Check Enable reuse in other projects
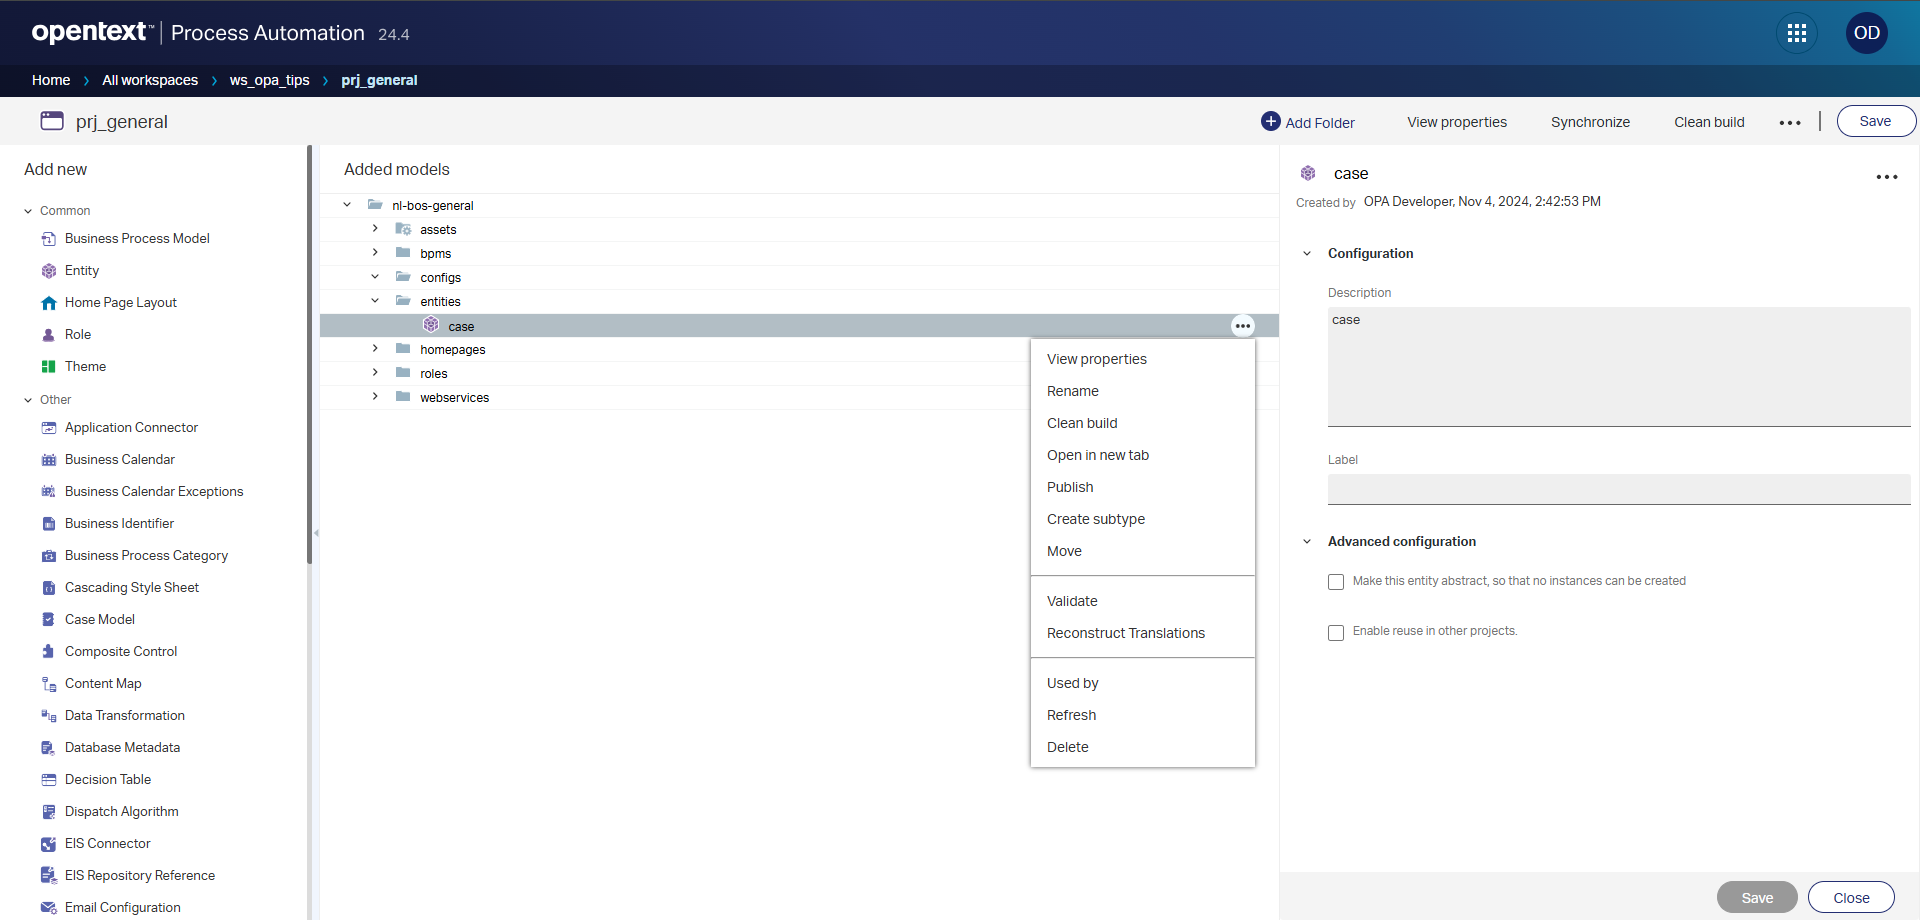 (1336, 632)
